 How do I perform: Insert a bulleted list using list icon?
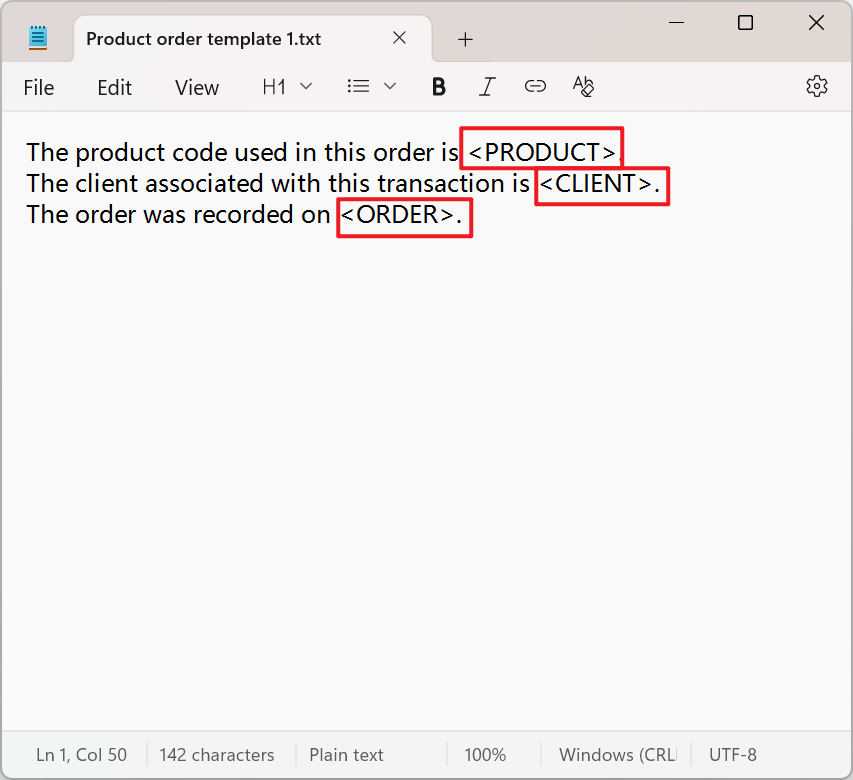point(358,86)
